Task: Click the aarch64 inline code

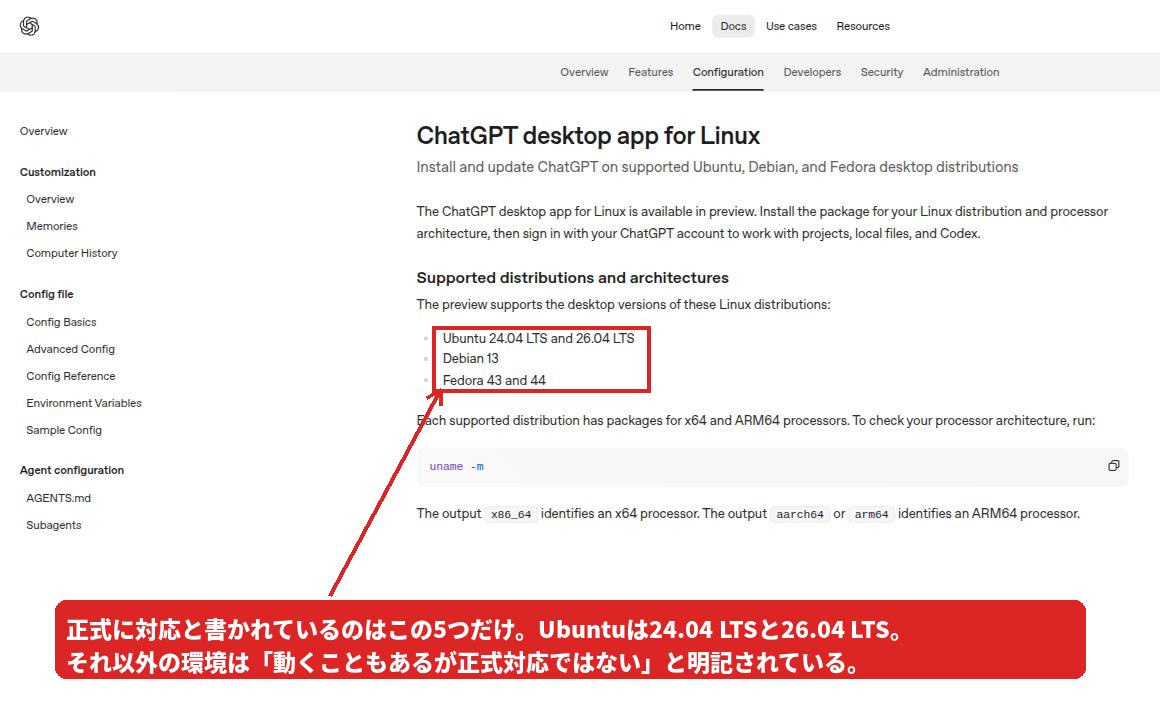Action: click(800, 514)
